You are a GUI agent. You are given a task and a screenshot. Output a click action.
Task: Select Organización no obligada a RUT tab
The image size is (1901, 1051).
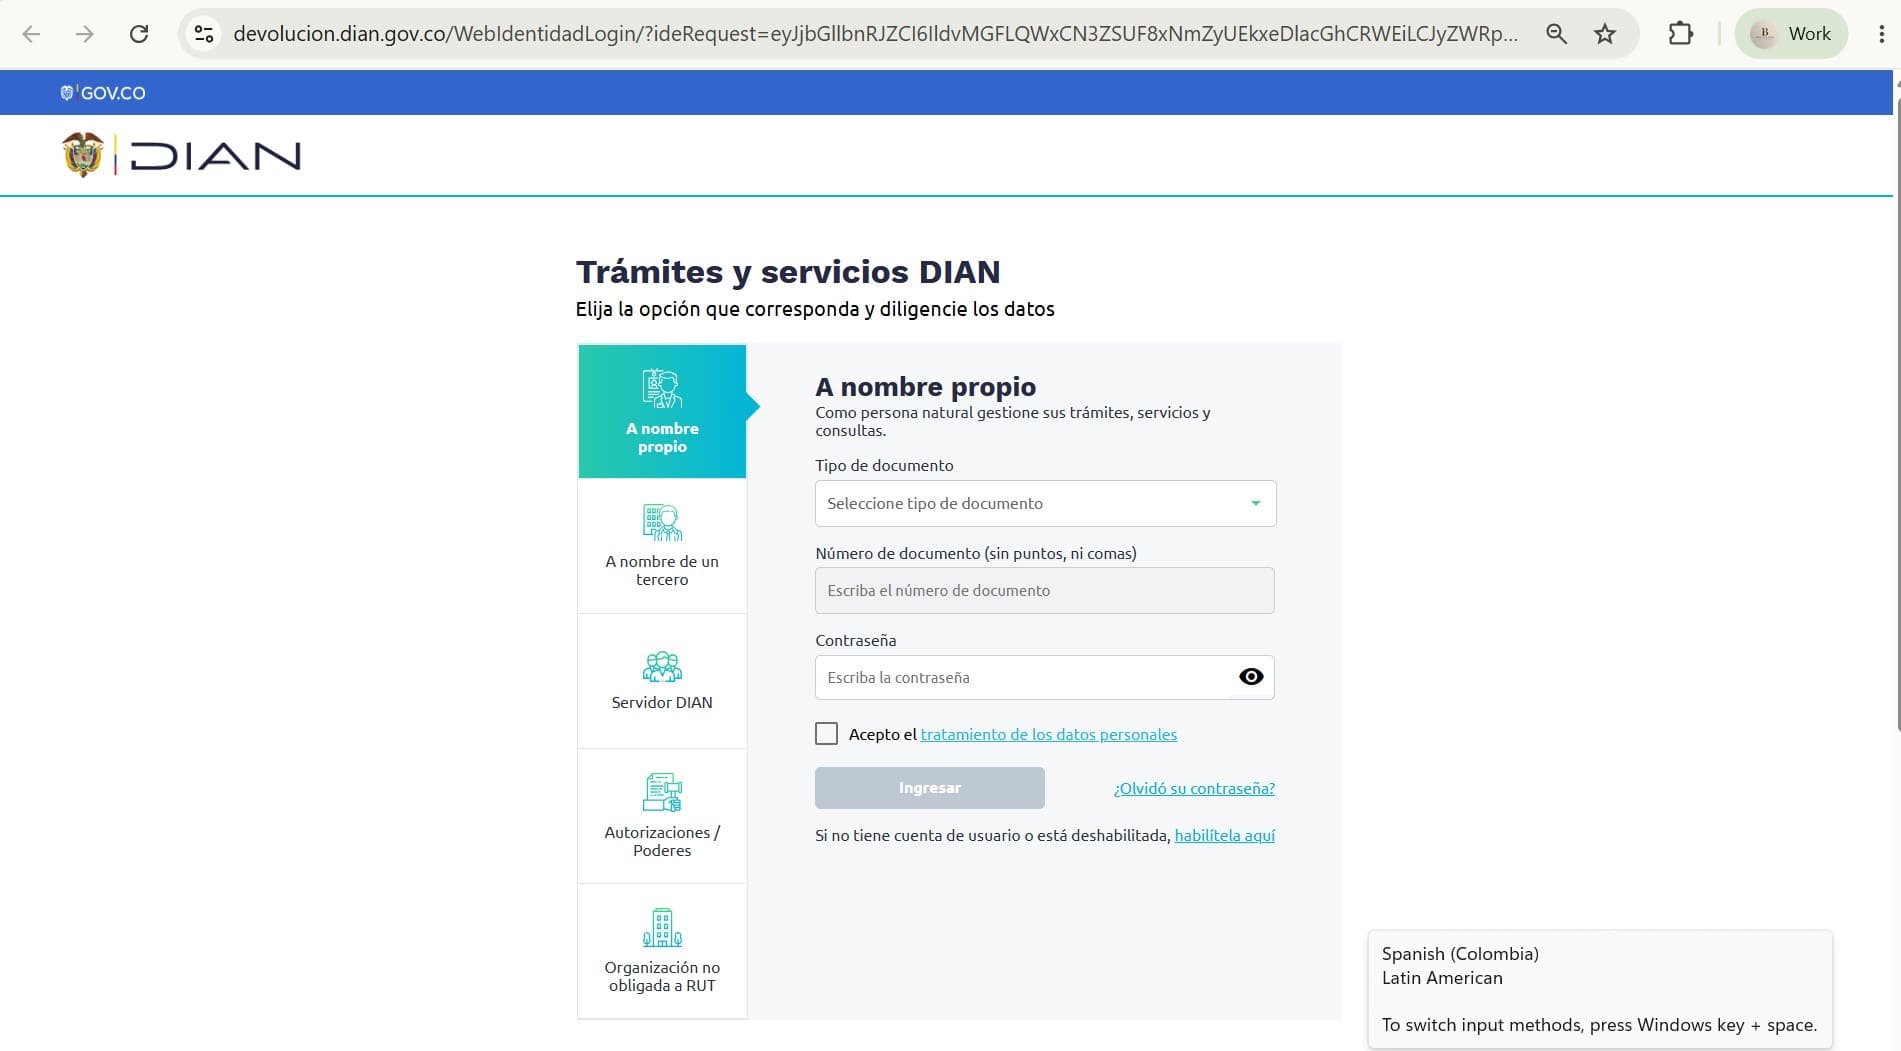pyautogui.click(x=662, y=951)
